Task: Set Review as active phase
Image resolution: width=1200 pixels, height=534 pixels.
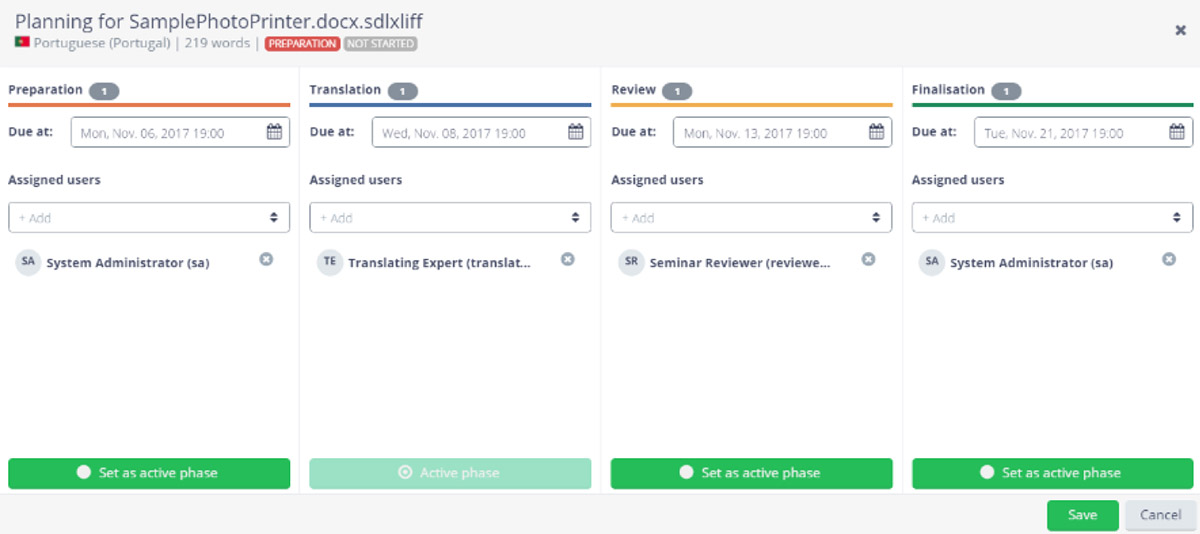Action: point(751,473)
